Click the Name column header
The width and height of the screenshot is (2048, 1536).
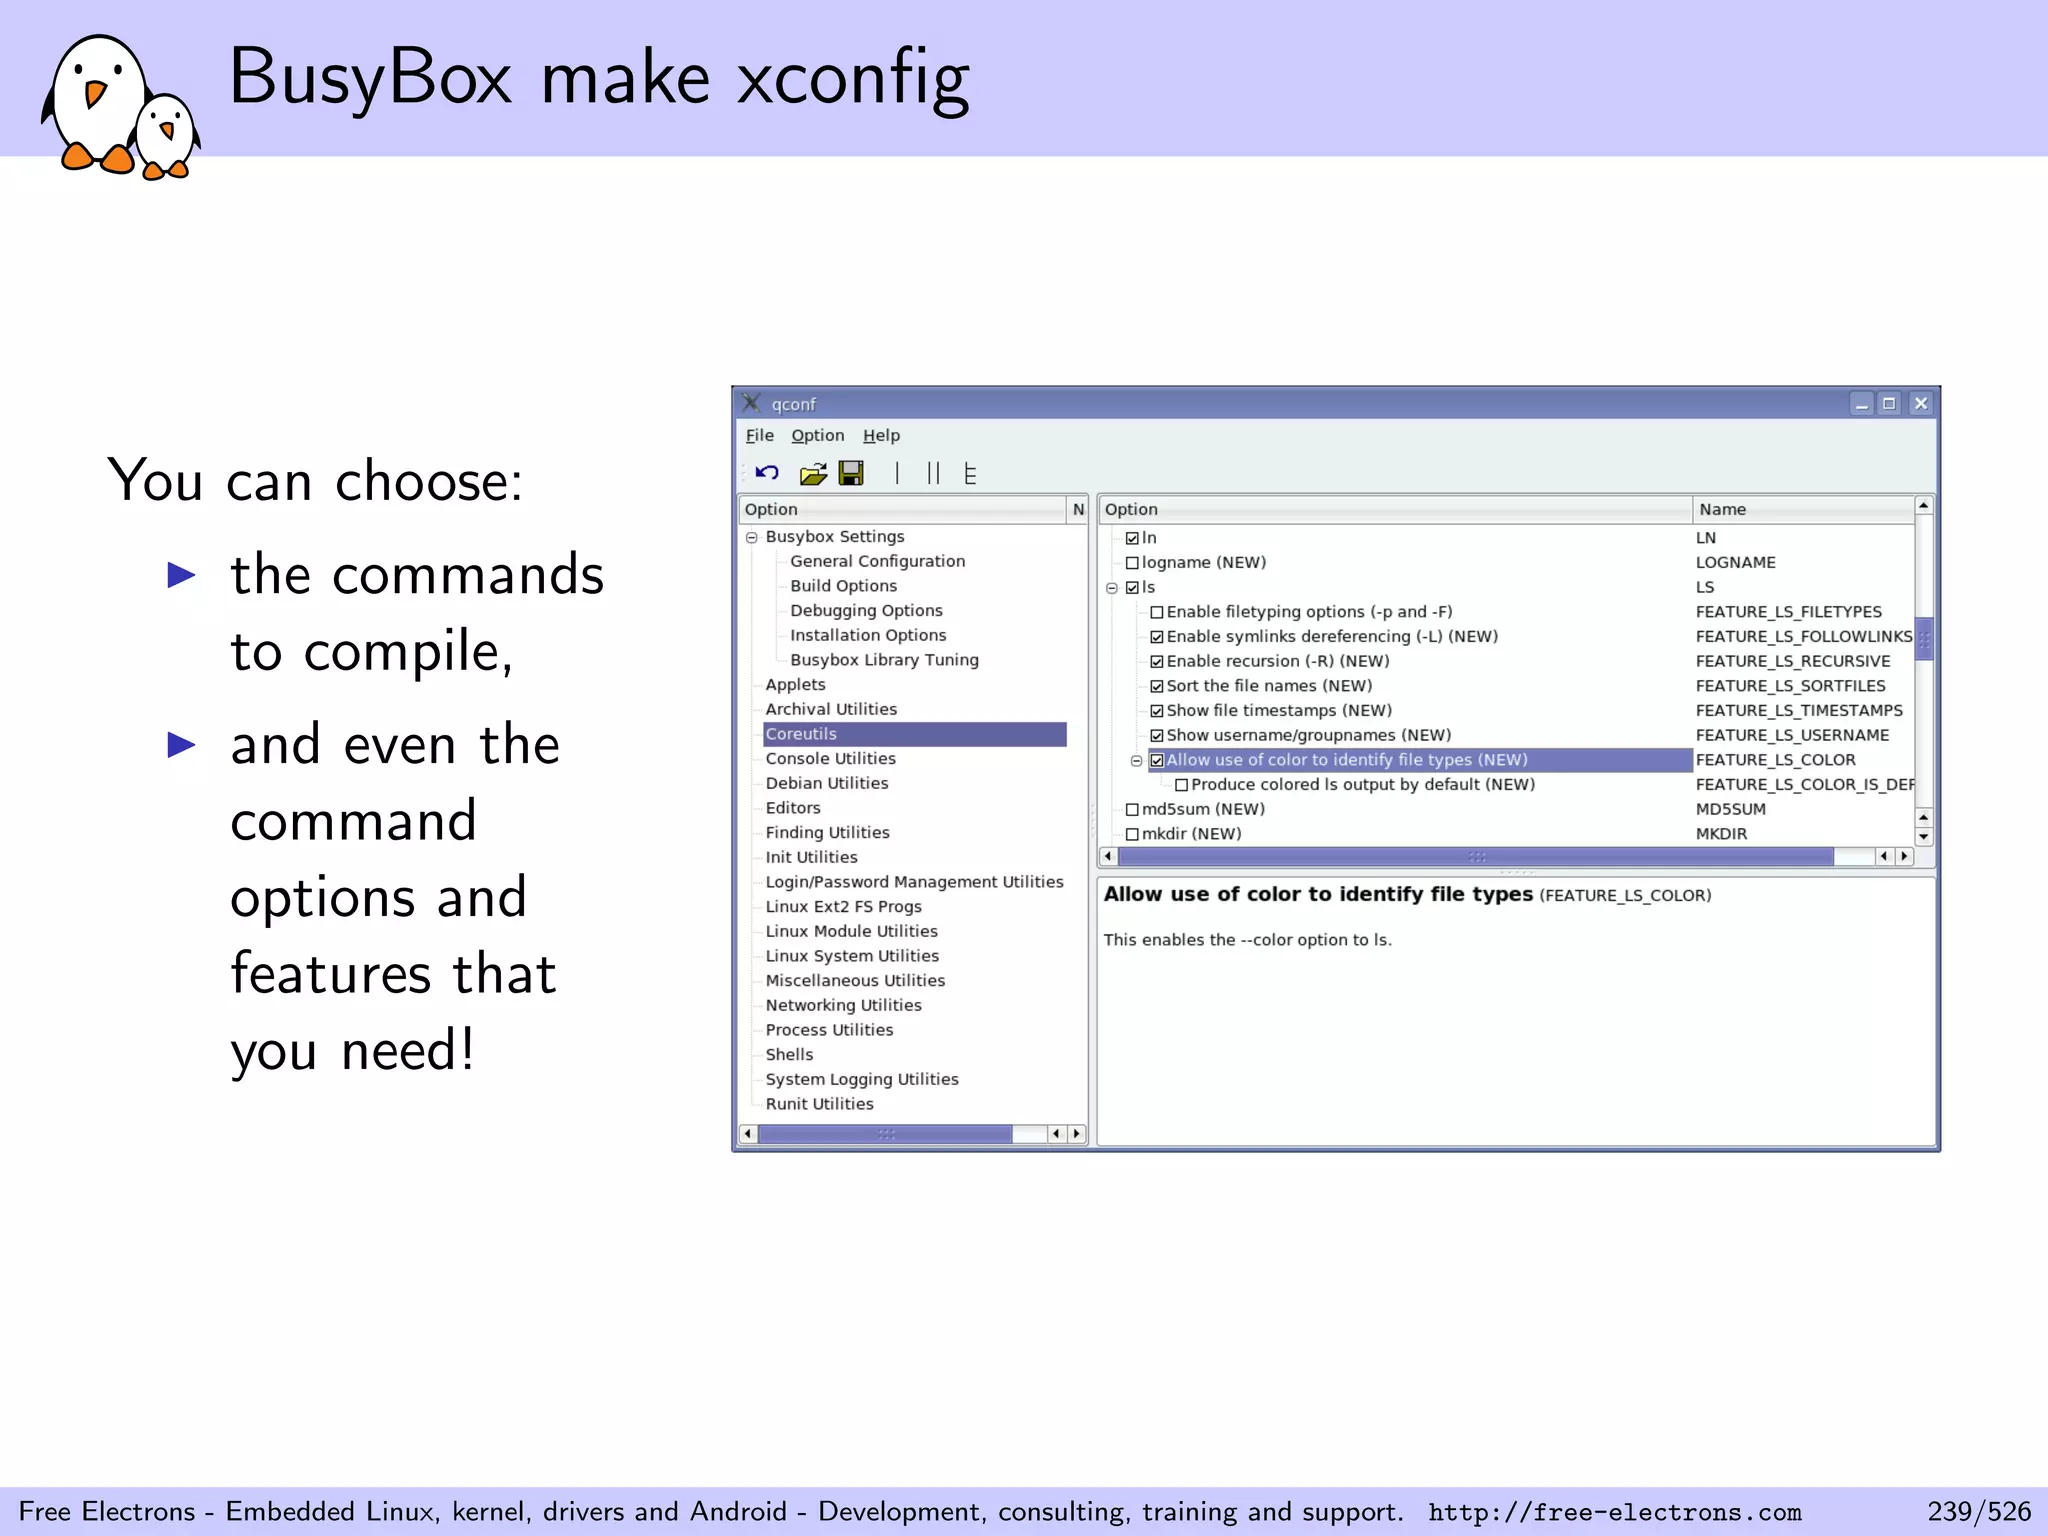[x=1803, y=509]
